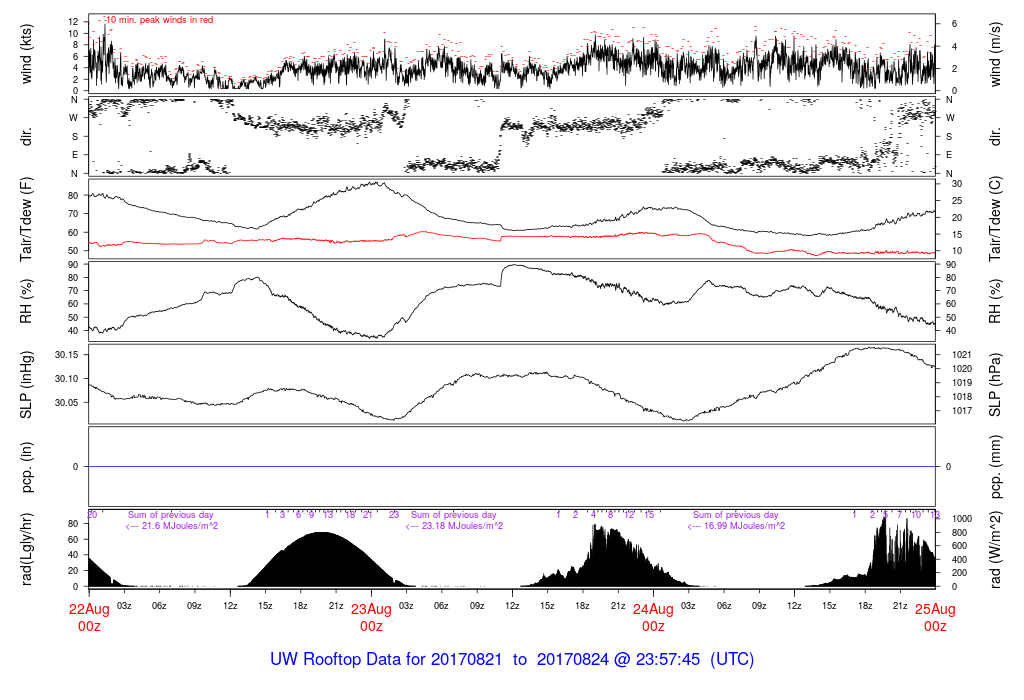Click the 24Aug 00z date marker

pyautogui.click(x=653, y=617)
